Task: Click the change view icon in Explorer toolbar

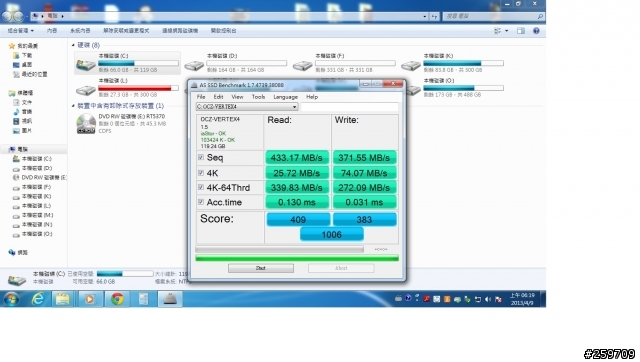Action: pyautogui.click(x=497, y=31)
